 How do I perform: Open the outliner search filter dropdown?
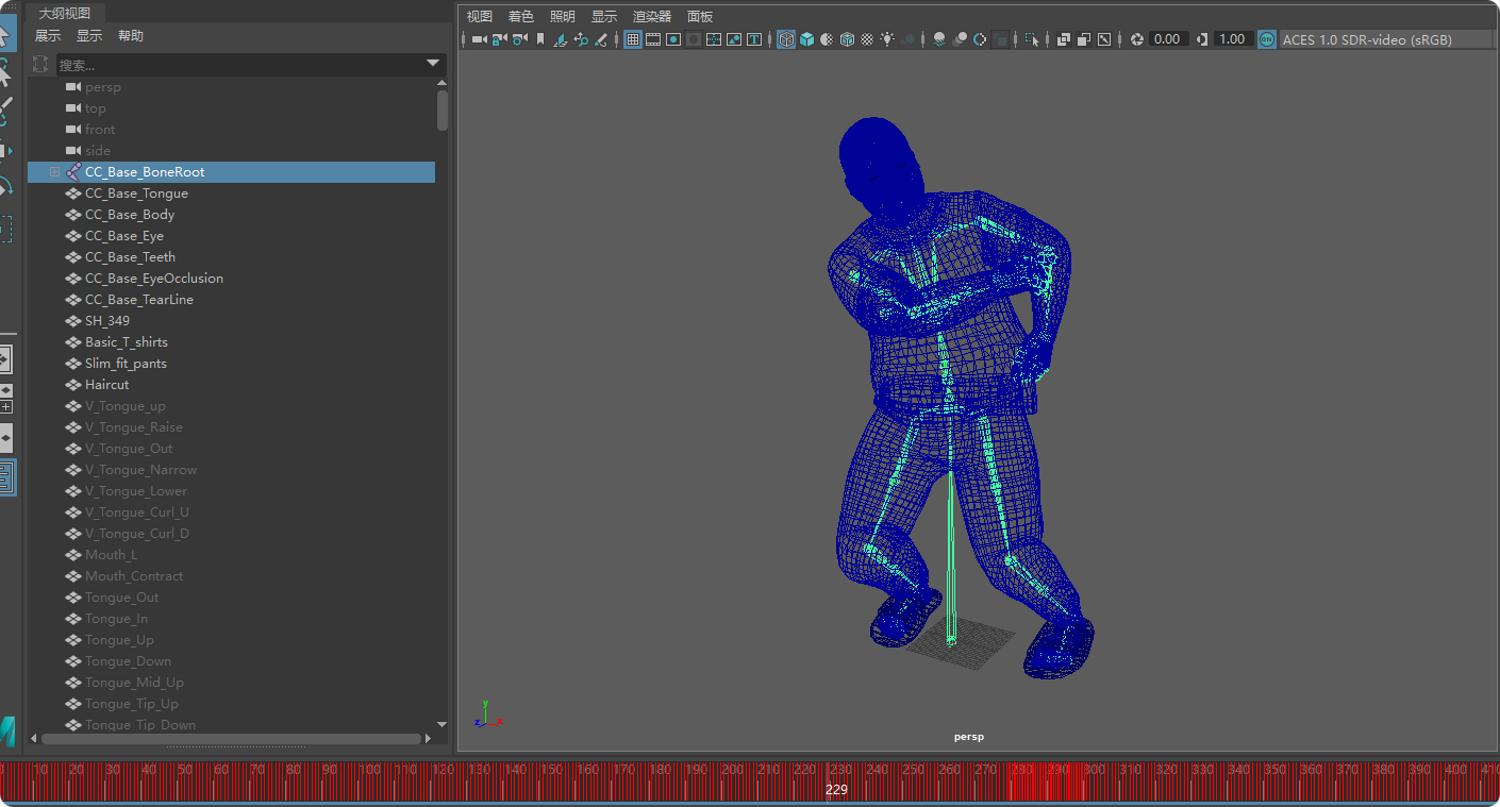(433, 64)
